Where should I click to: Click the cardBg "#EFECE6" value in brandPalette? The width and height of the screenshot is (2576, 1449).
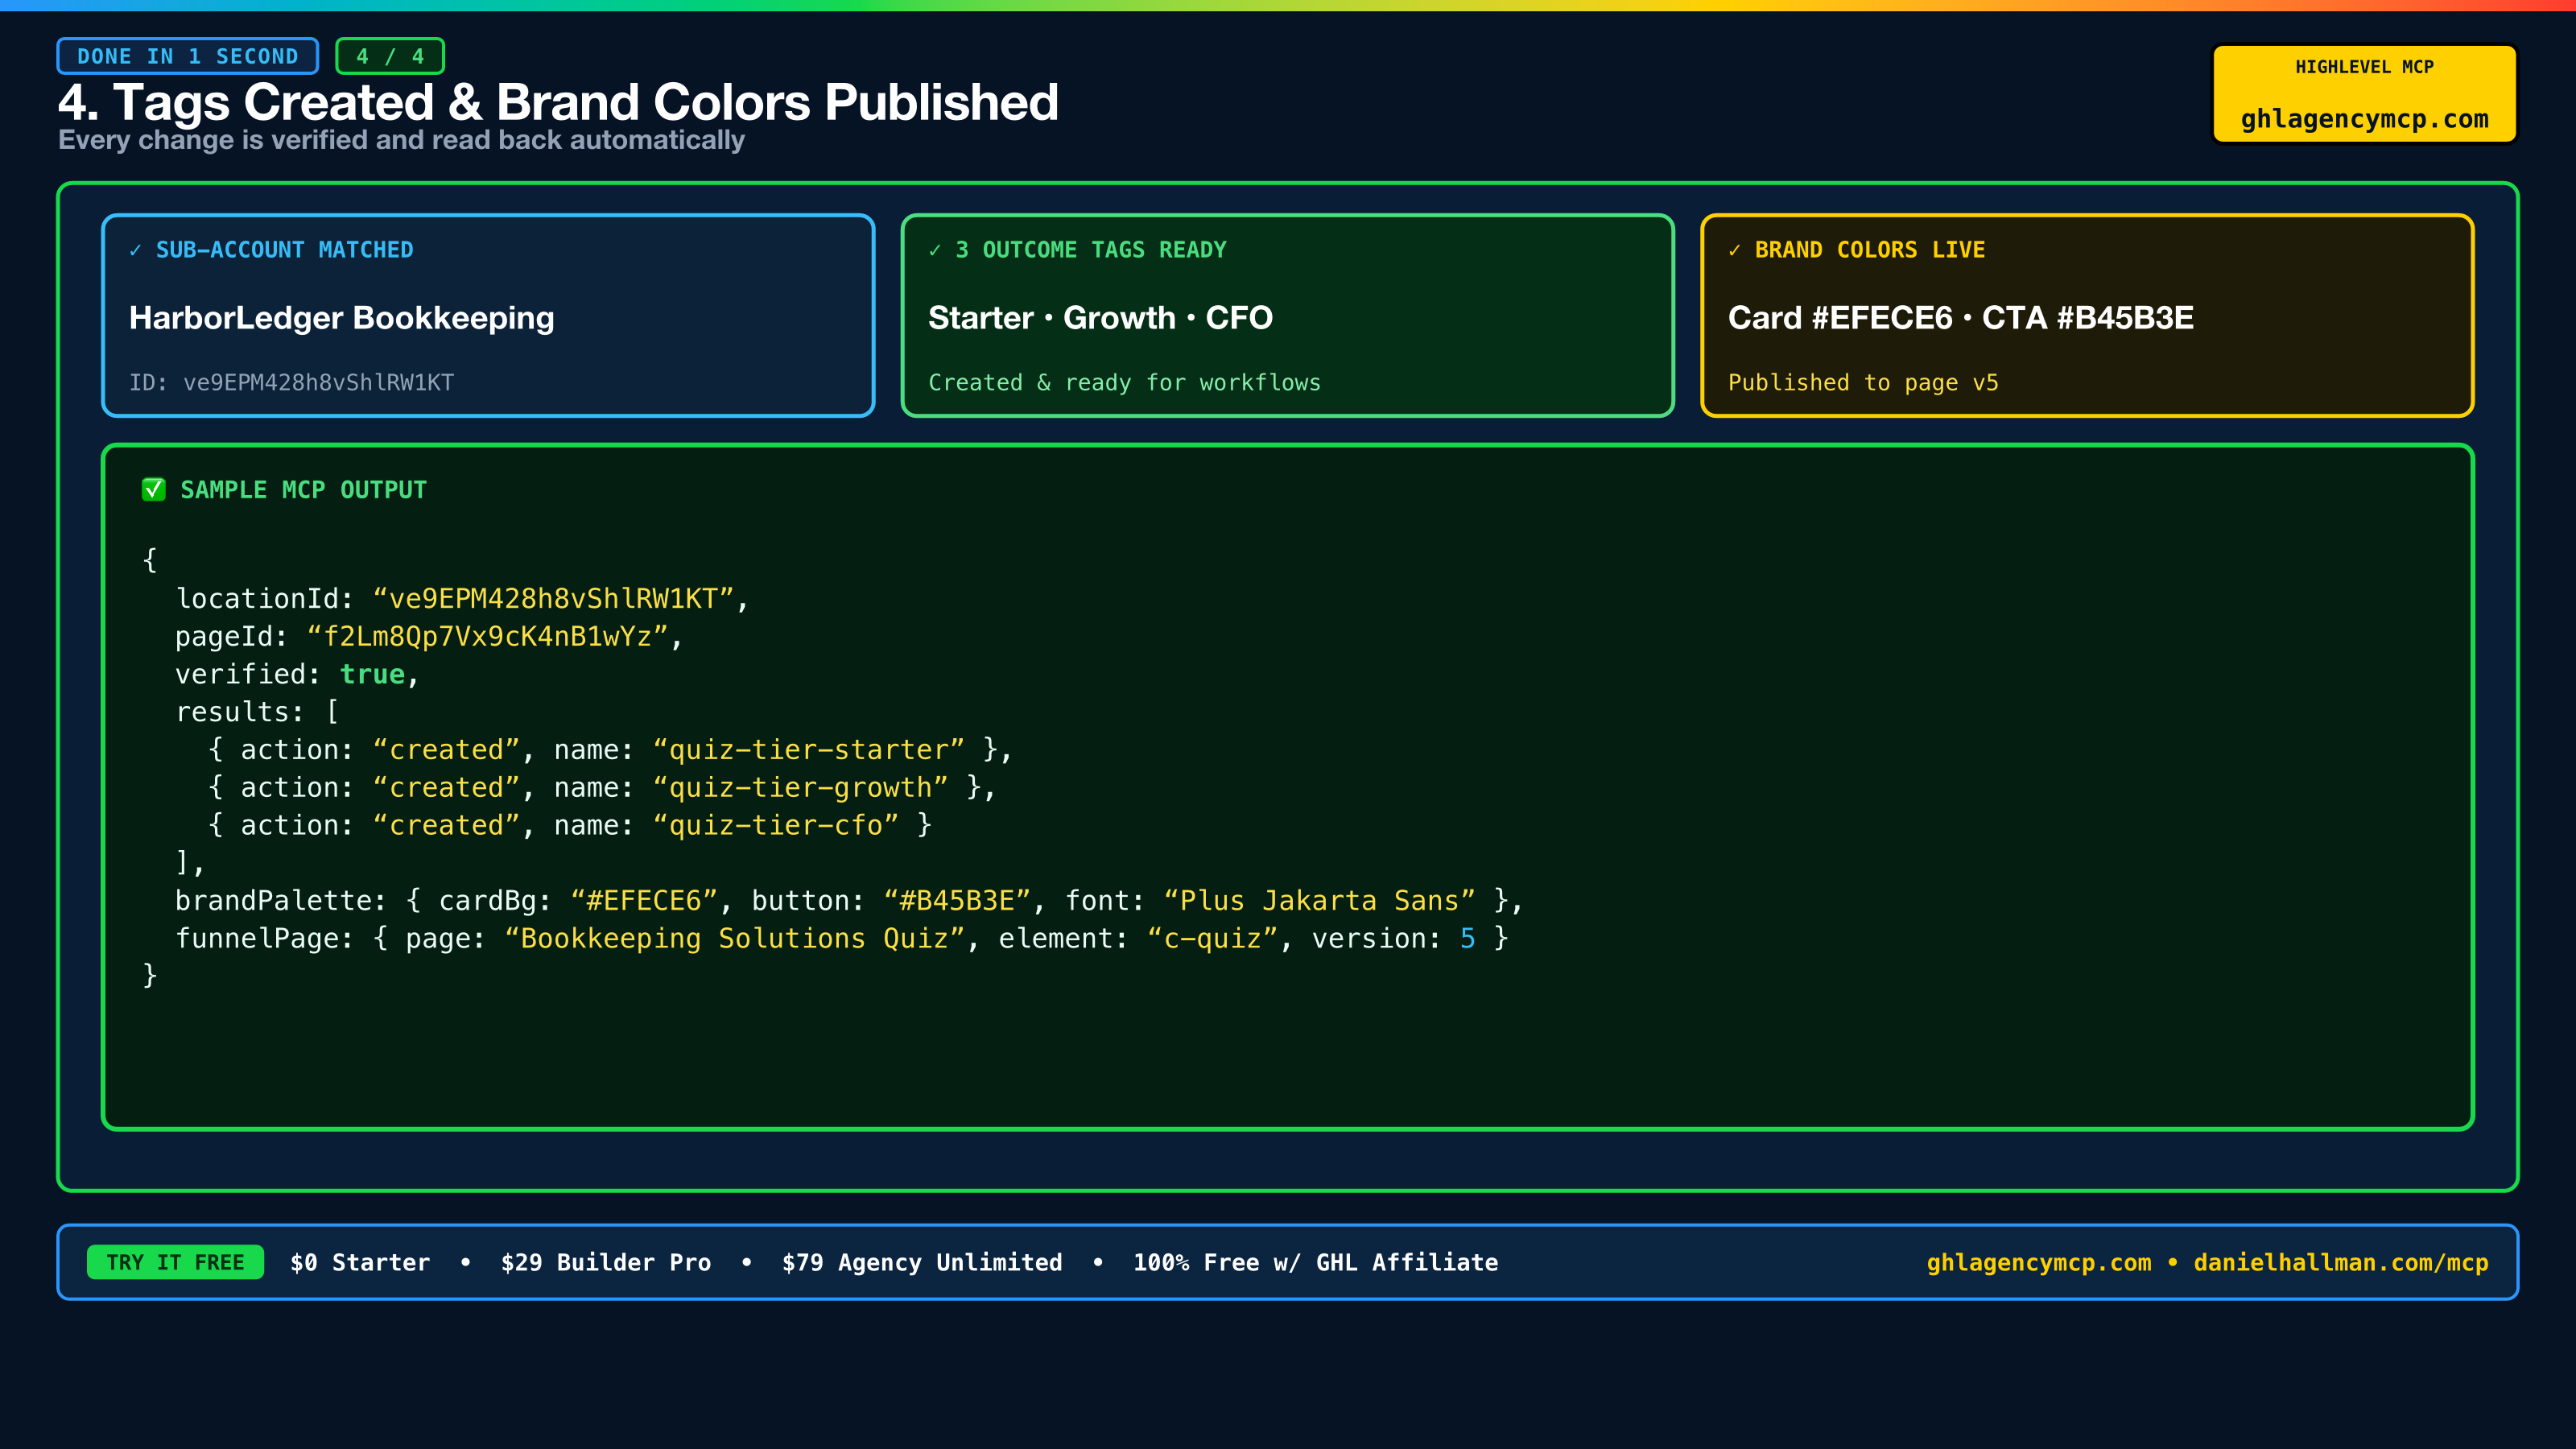(644, 900)
